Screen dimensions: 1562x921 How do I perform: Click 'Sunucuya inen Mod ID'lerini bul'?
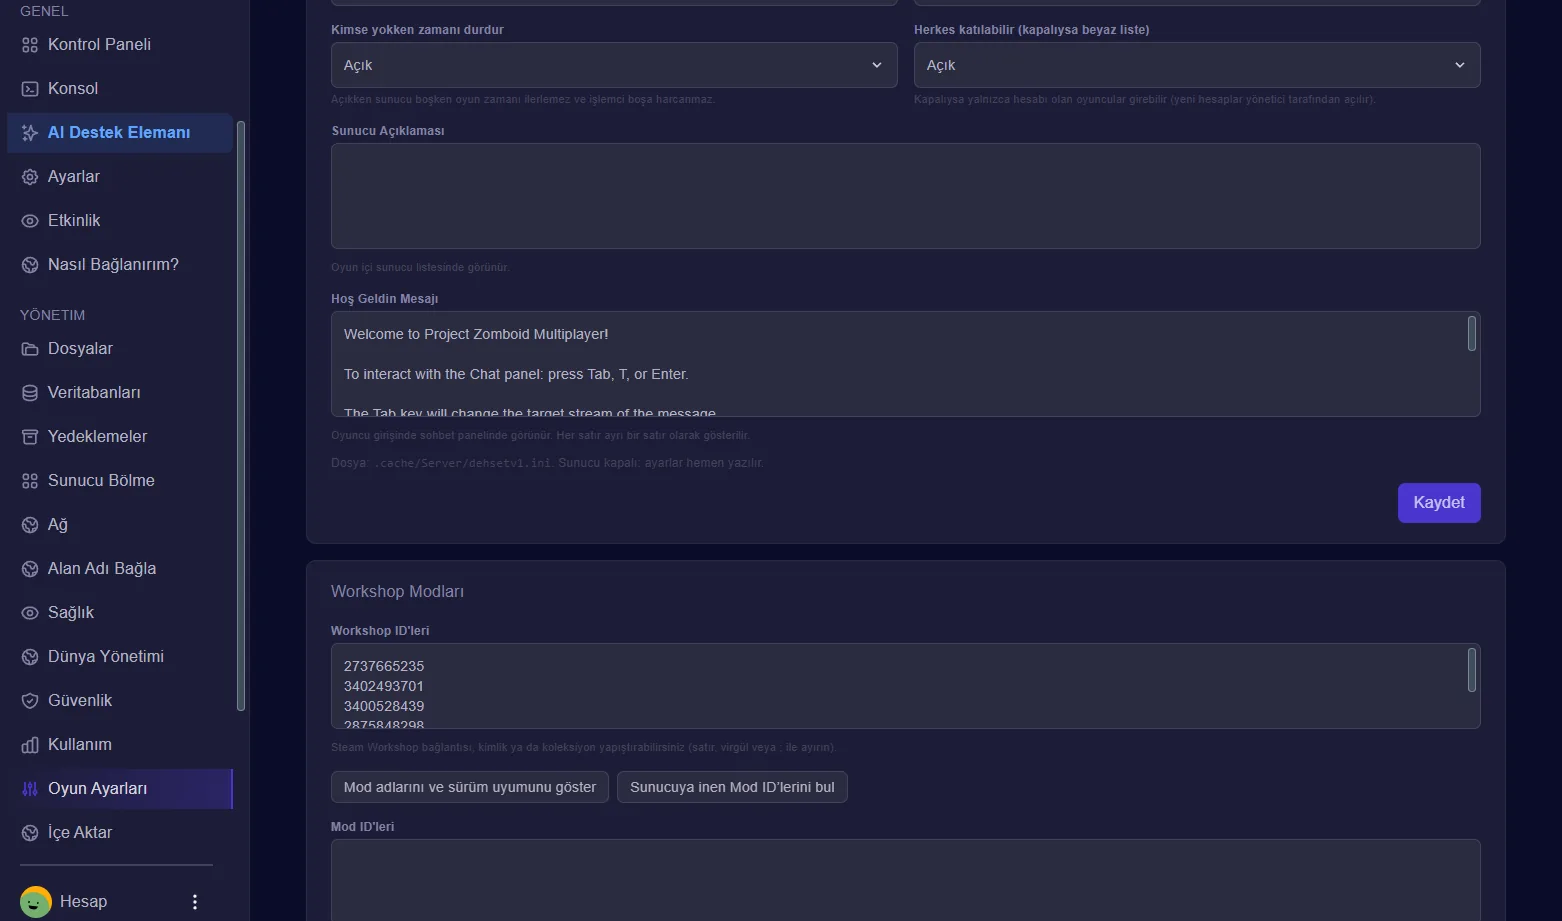click(732, 787)
